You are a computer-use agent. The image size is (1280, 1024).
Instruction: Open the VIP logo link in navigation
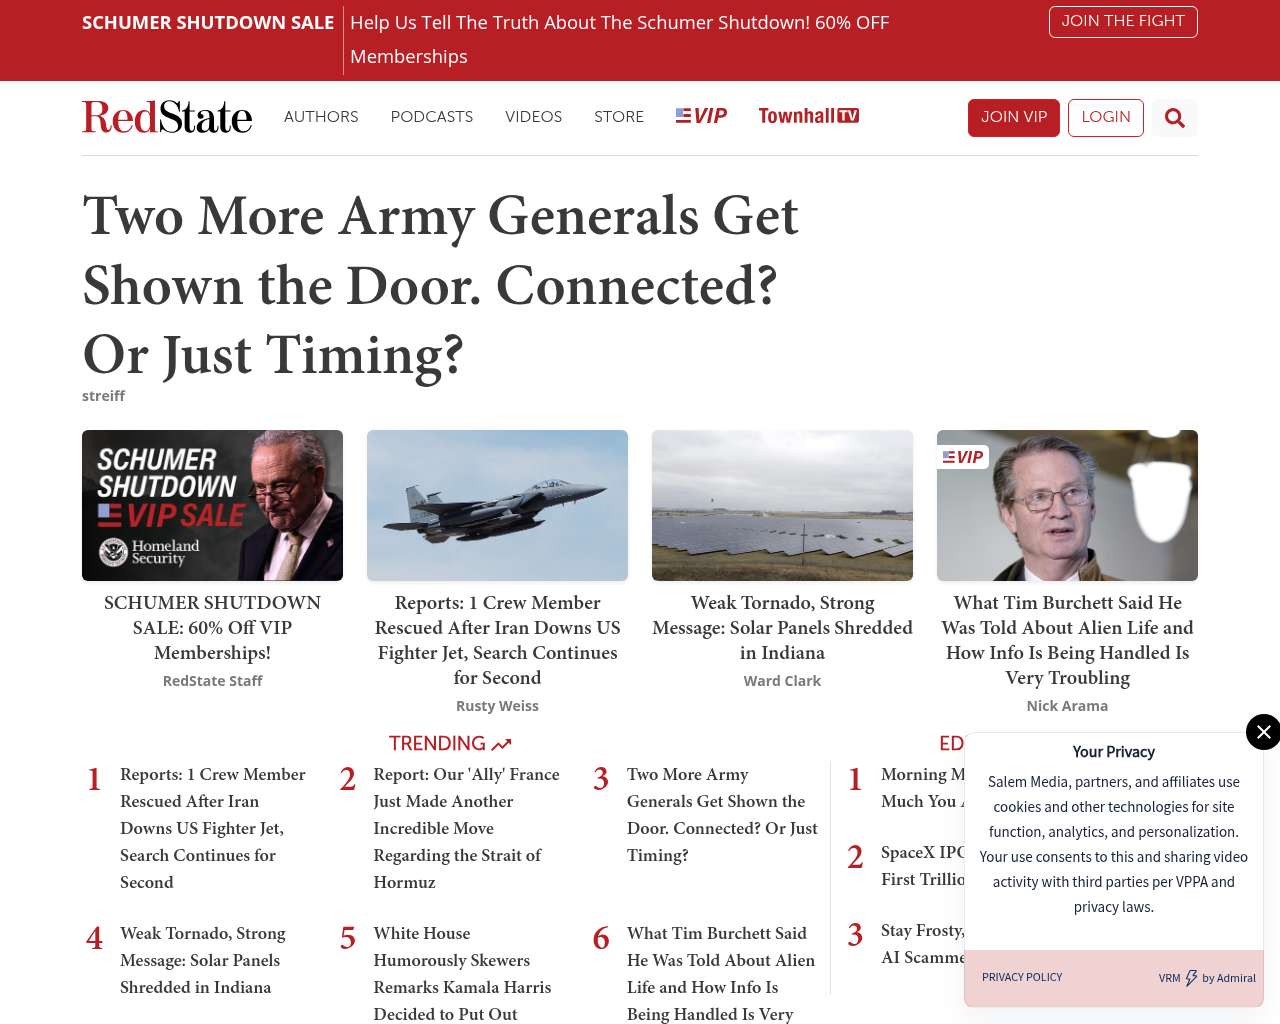point(701,116)
